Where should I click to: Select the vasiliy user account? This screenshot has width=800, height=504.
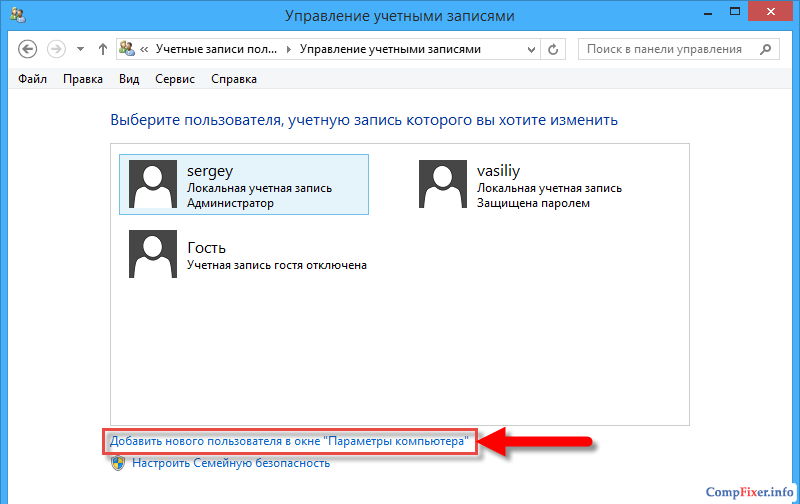pos(520,185)
